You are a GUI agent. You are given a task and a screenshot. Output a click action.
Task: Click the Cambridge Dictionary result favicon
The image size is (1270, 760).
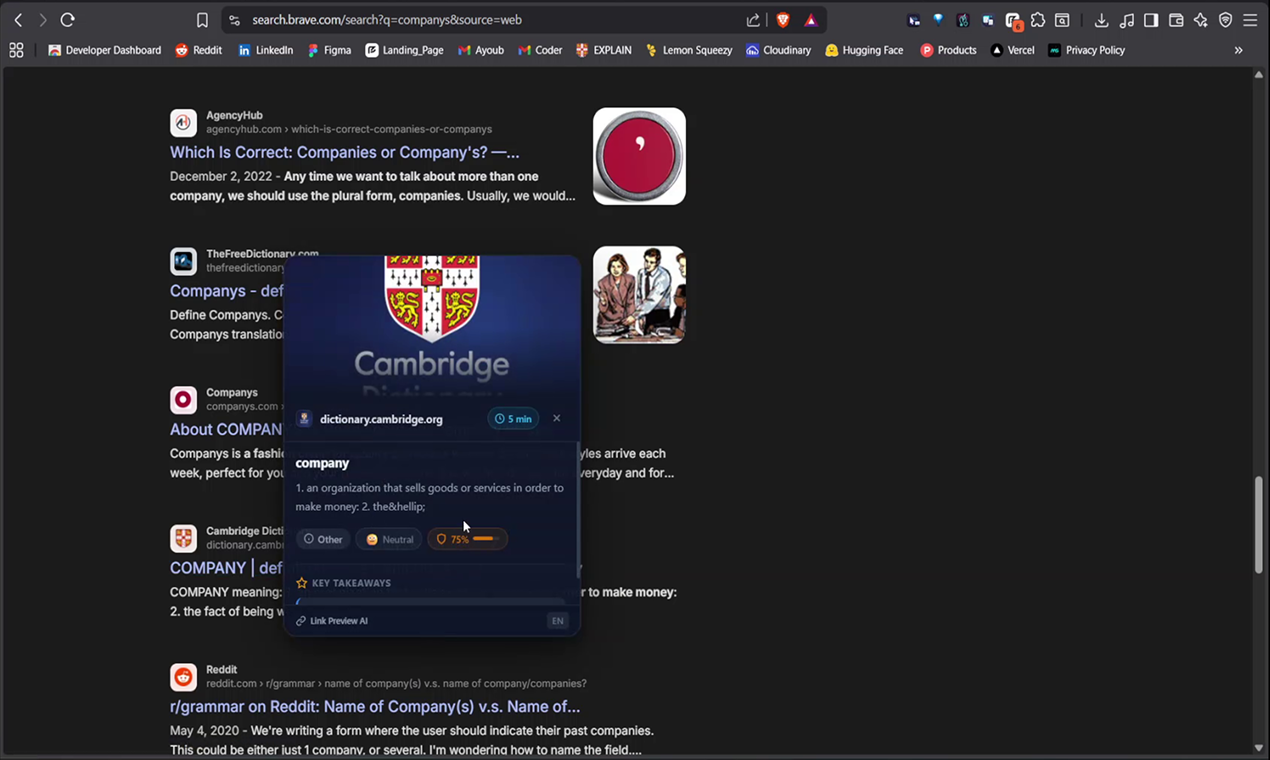[183, 538]
